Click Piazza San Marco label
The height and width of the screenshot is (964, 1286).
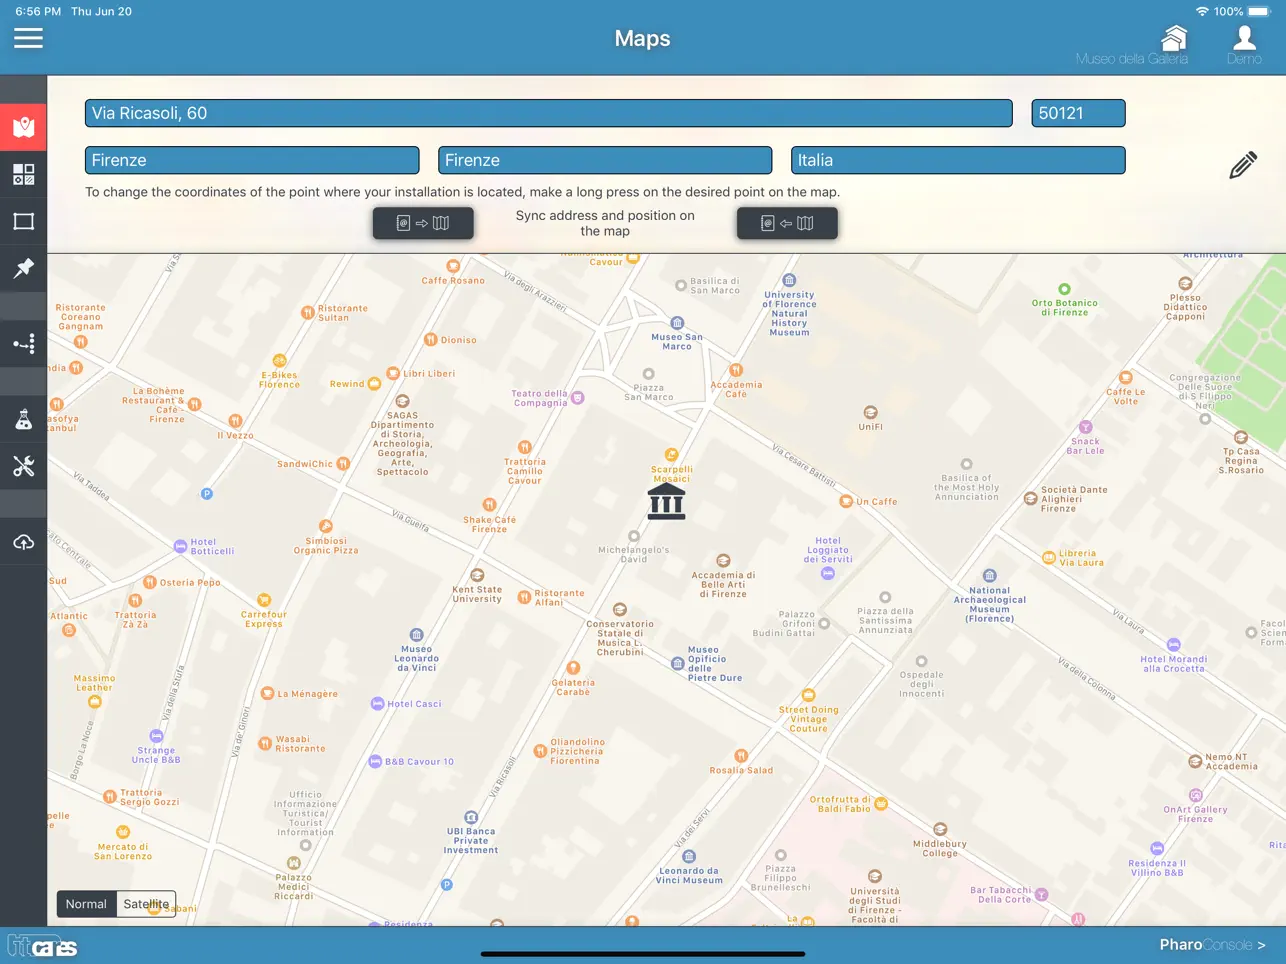tap(649, 392)
